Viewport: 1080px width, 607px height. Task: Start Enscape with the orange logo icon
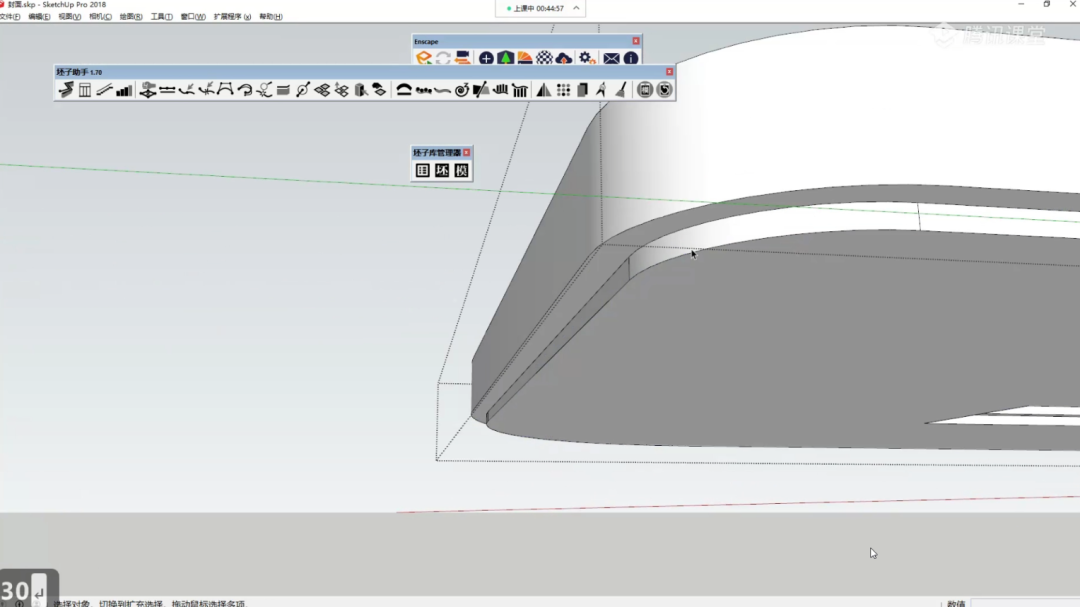(424, 59)
